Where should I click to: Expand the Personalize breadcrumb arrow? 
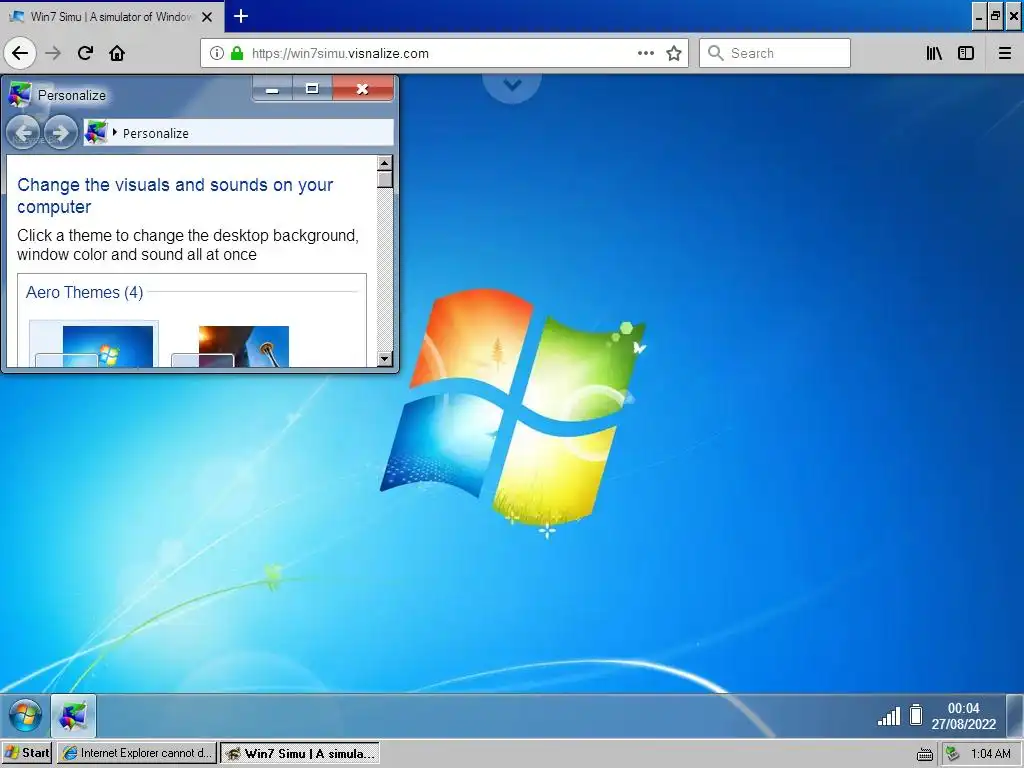(115, 133)
